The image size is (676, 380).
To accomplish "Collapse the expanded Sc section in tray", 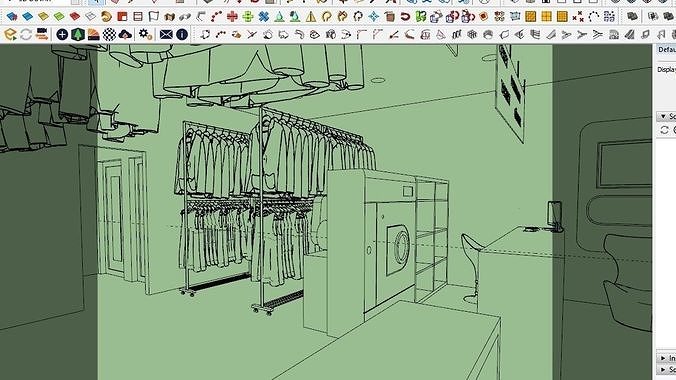I will (663, 116).
